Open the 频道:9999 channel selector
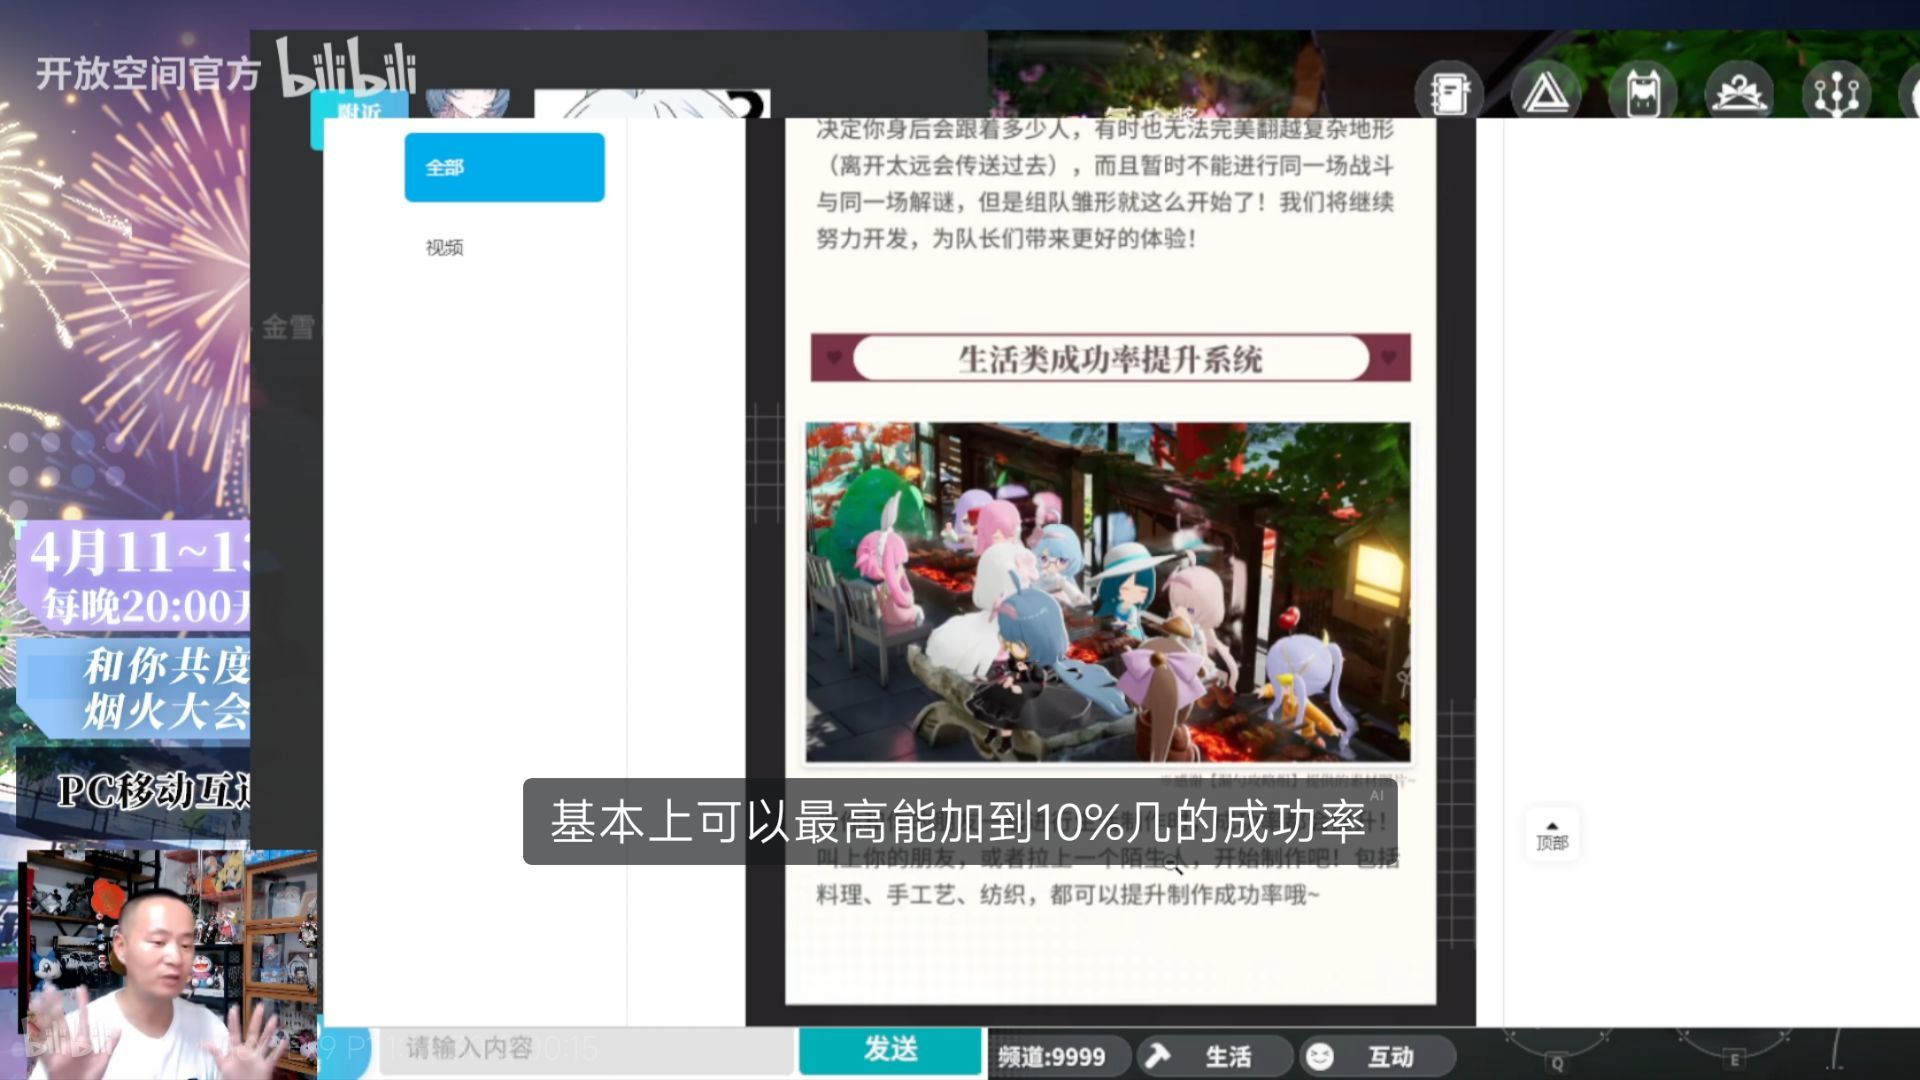 click(x=1058, y=1056)
